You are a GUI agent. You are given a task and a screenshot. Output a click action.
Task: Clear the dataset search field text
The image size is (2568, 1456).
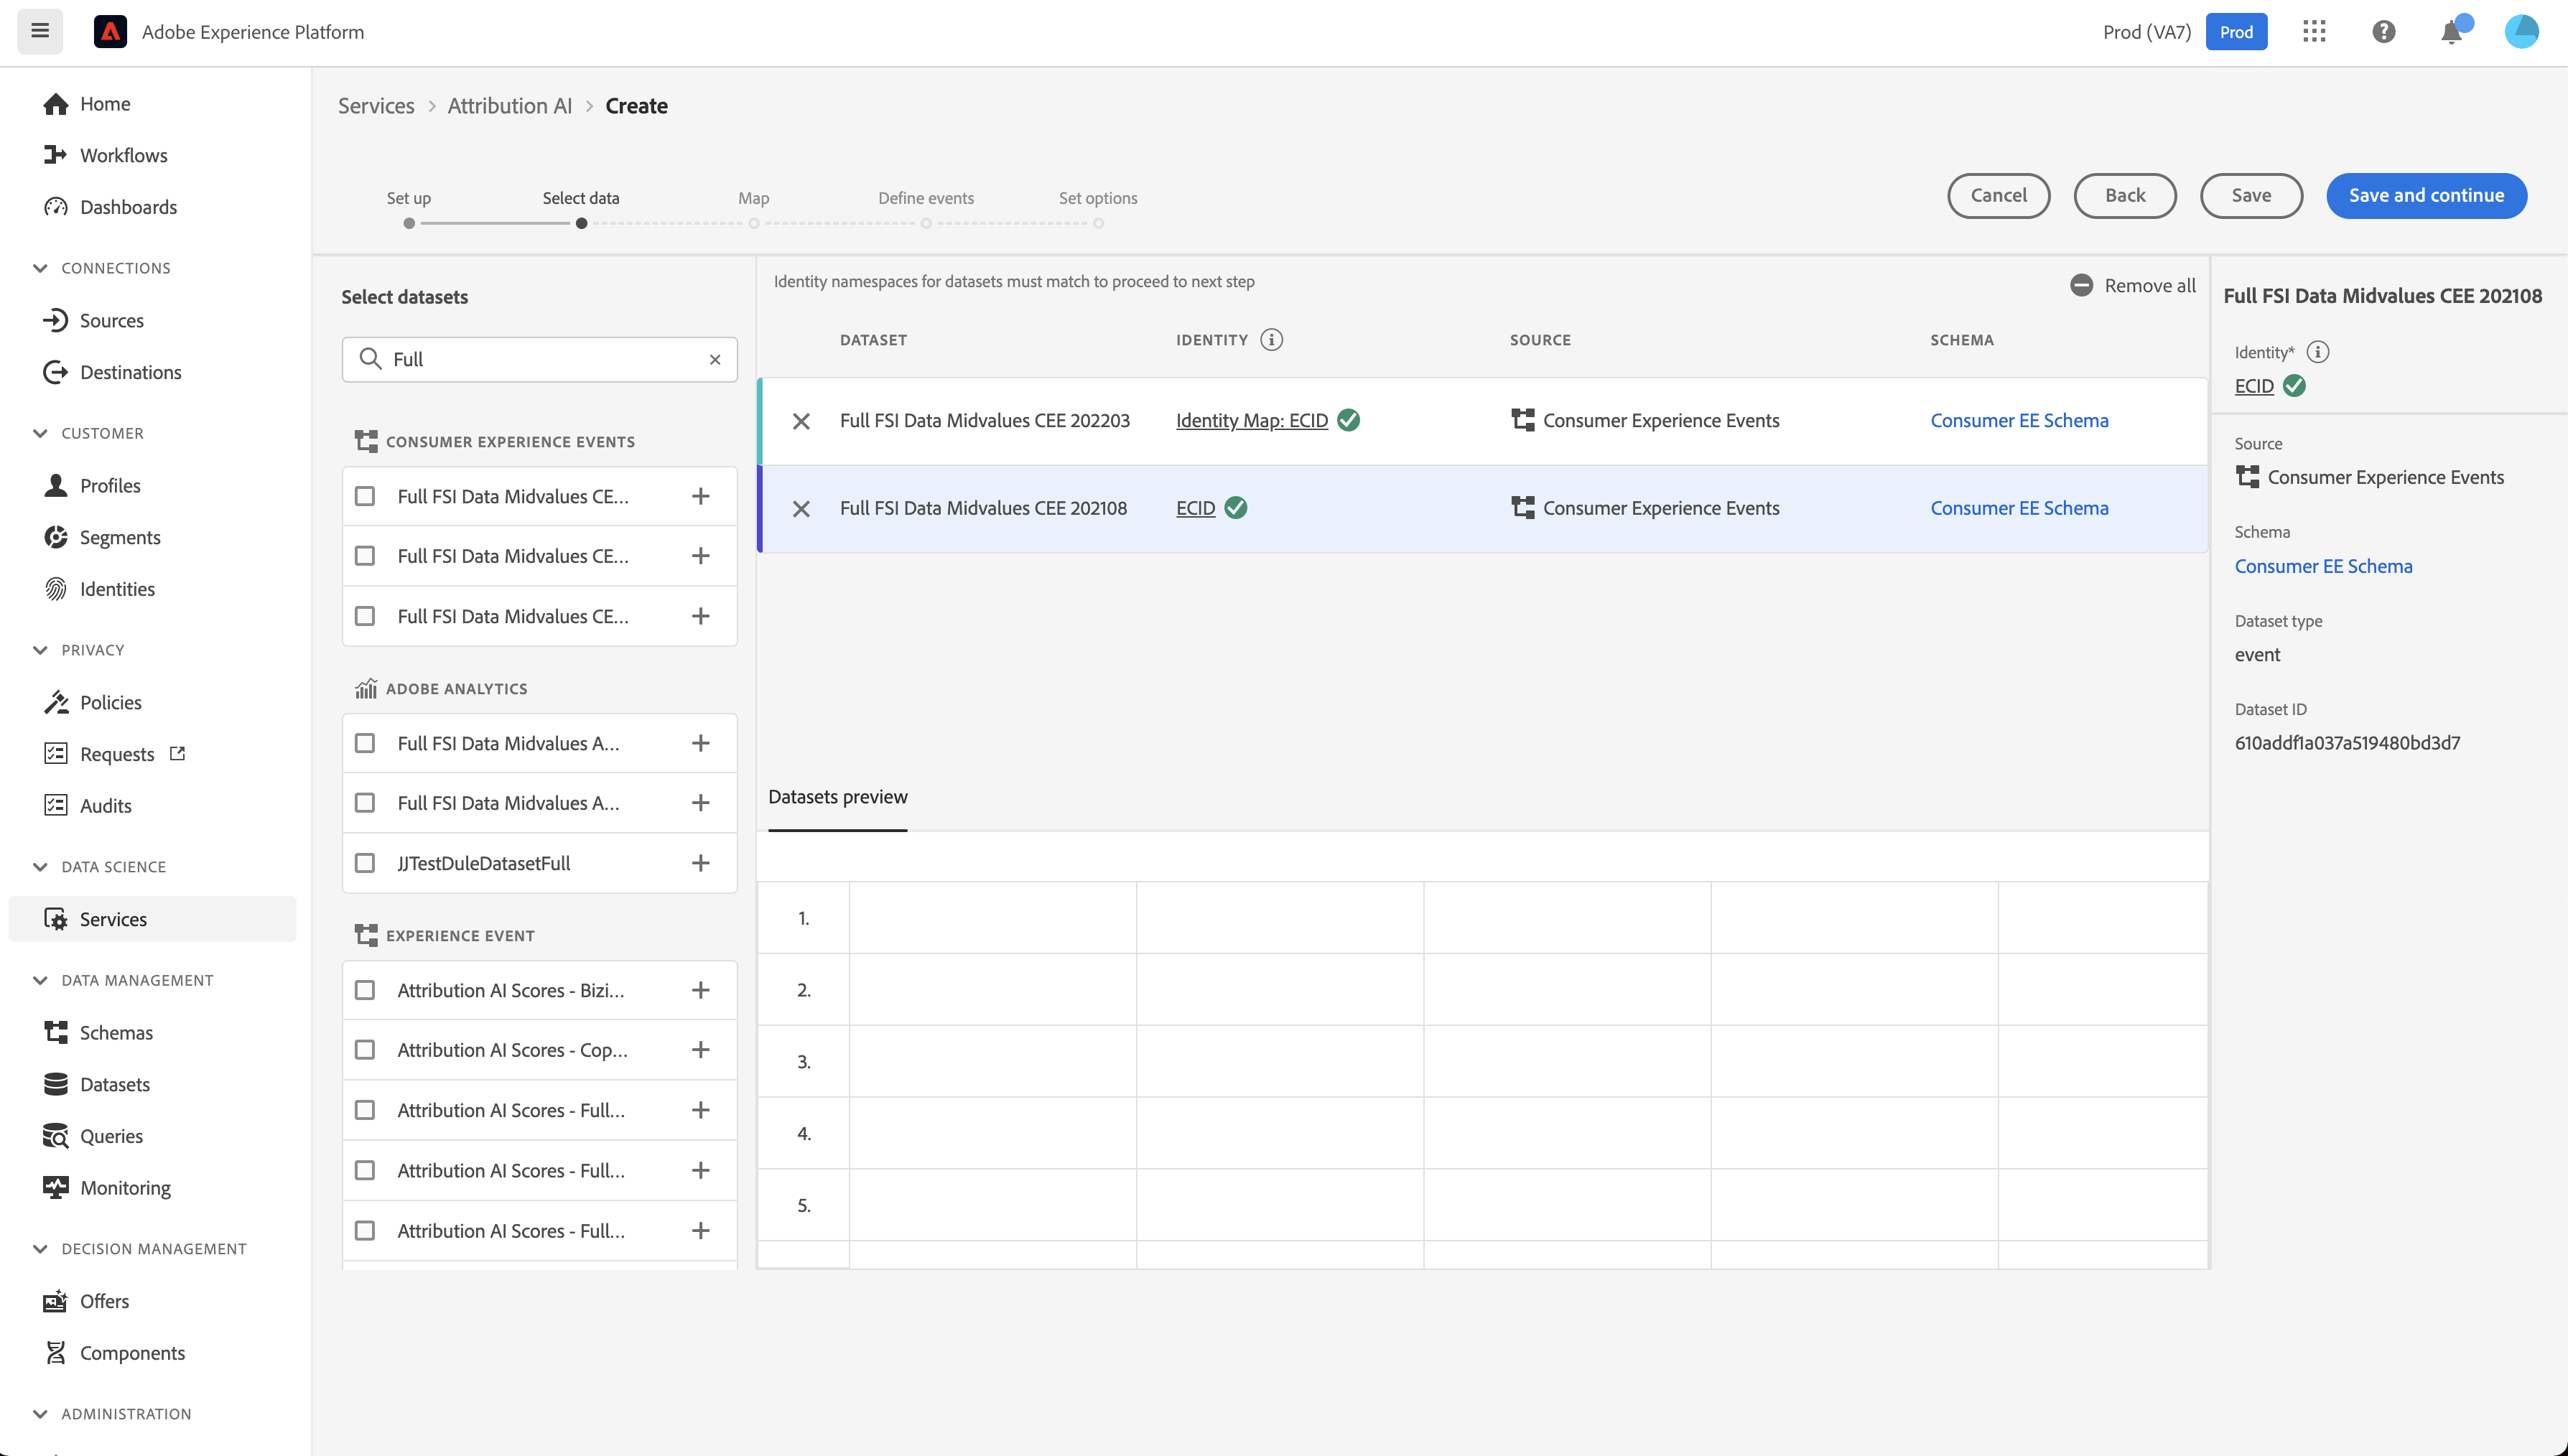click(715, 360)
